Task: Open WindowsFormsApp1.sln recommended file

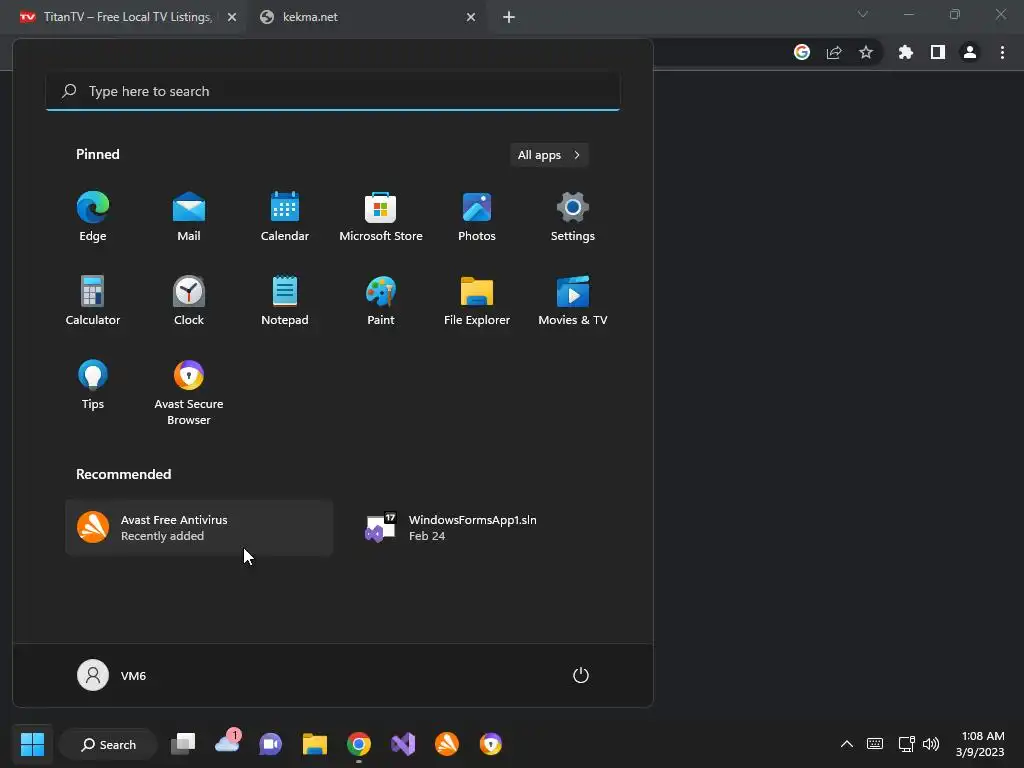Action: point(487,528)
